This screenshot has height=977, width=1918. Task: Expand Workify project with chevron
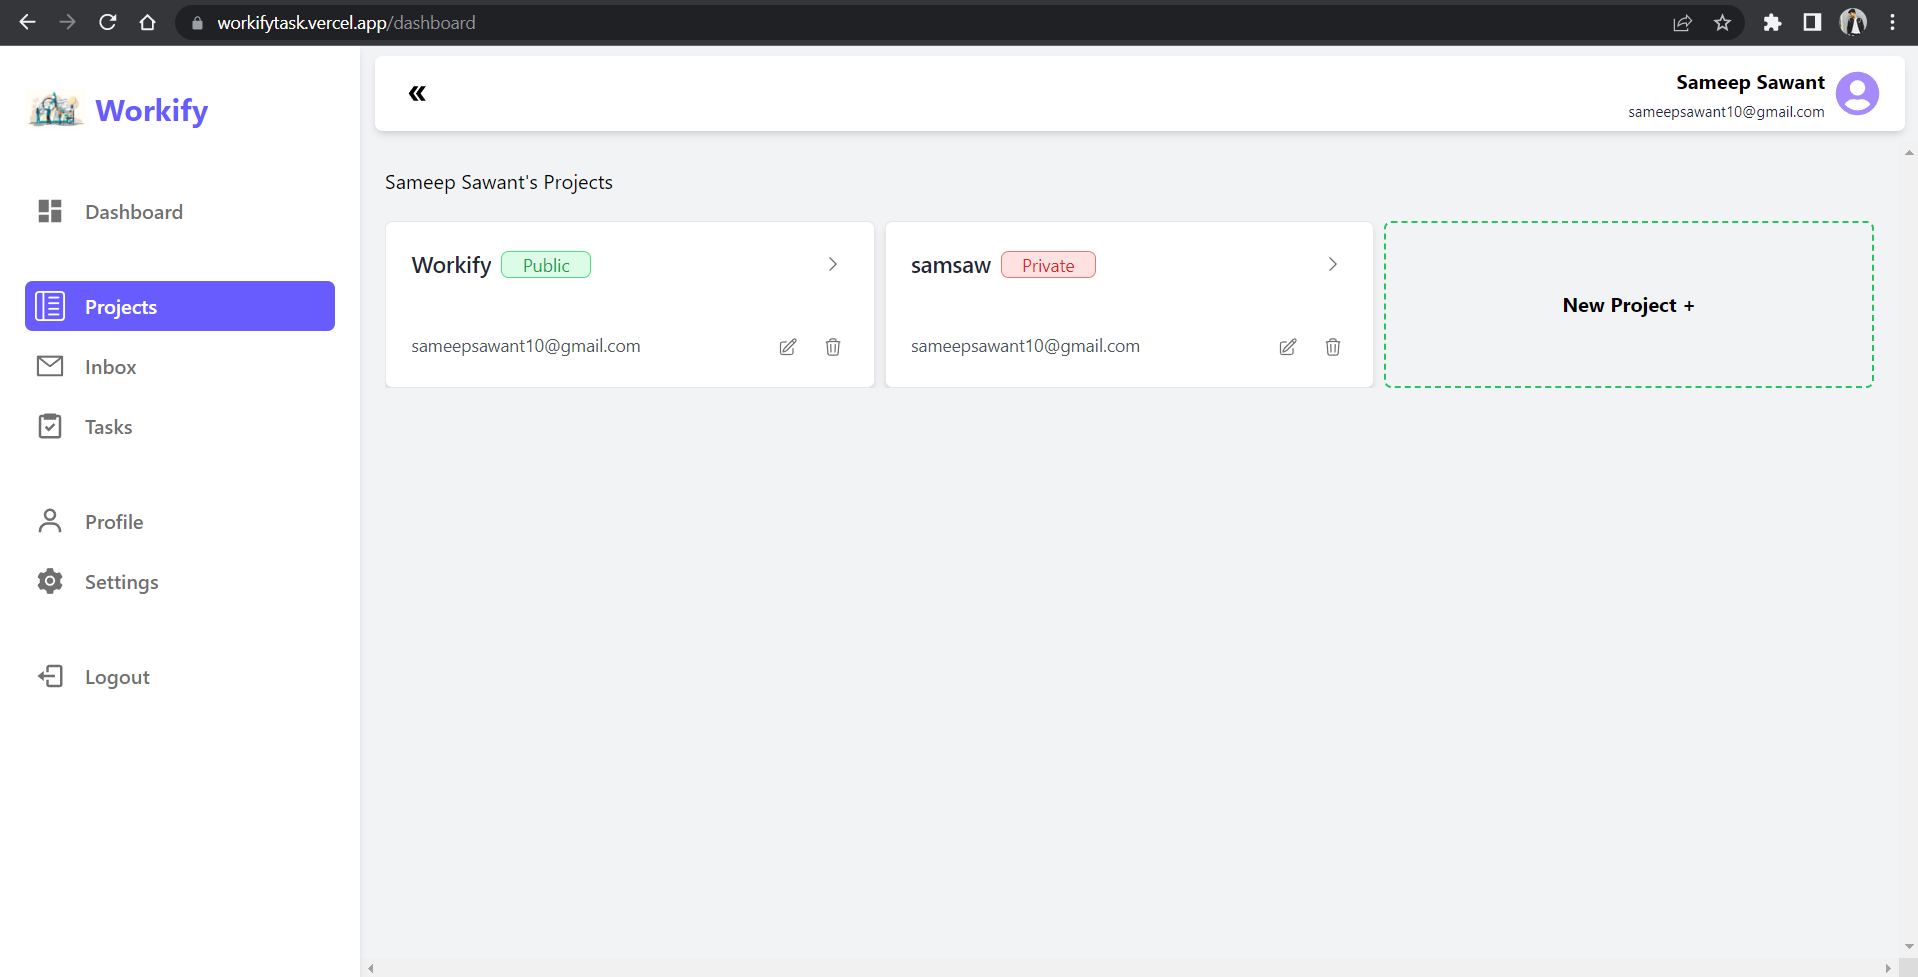coord(833,264)
